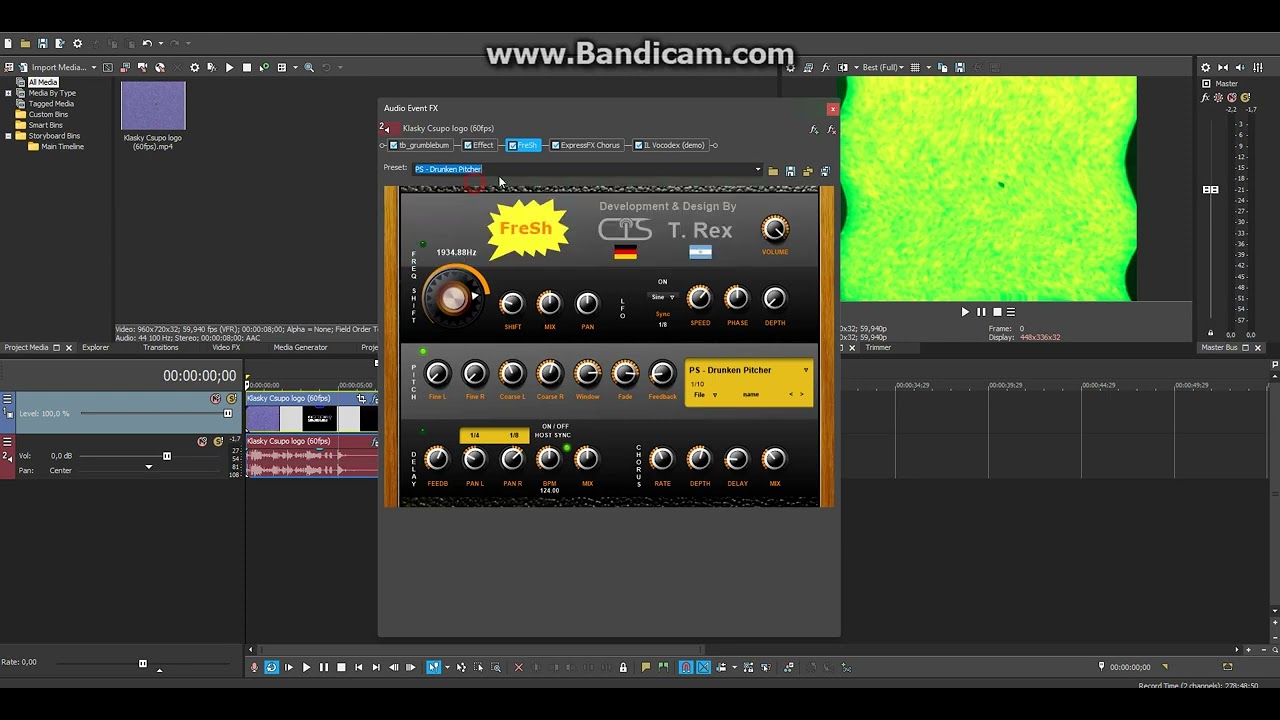Open the PS - Drunken Pitcher preset arrow
The height and width of the screenshot is (720, 1280).
(806, 370)
